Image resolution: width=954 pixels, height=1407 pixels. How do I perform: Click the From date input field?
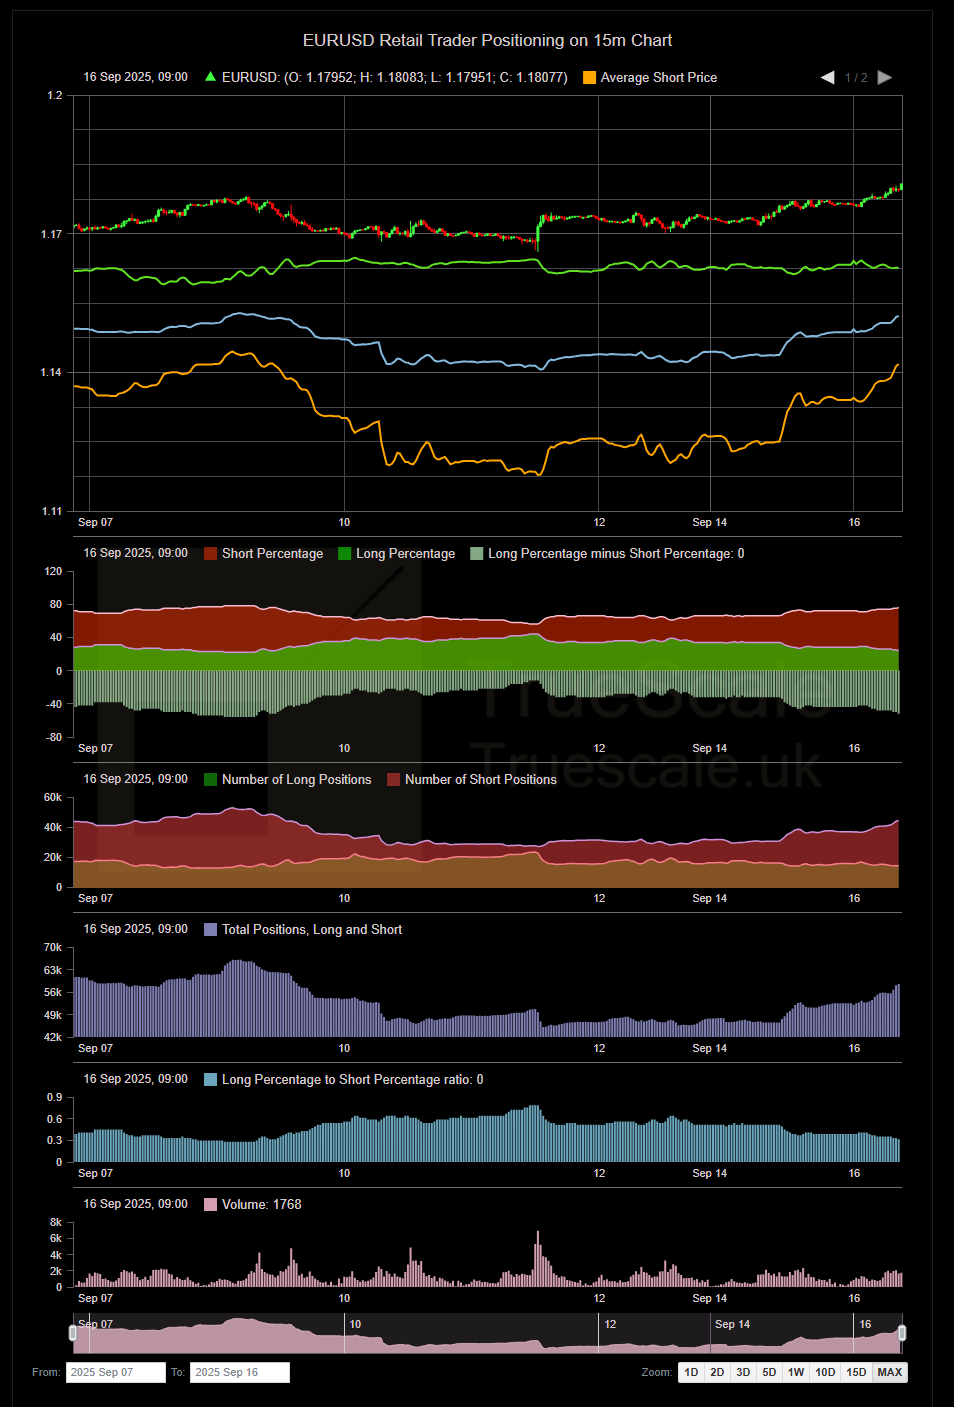[115, 1372]
